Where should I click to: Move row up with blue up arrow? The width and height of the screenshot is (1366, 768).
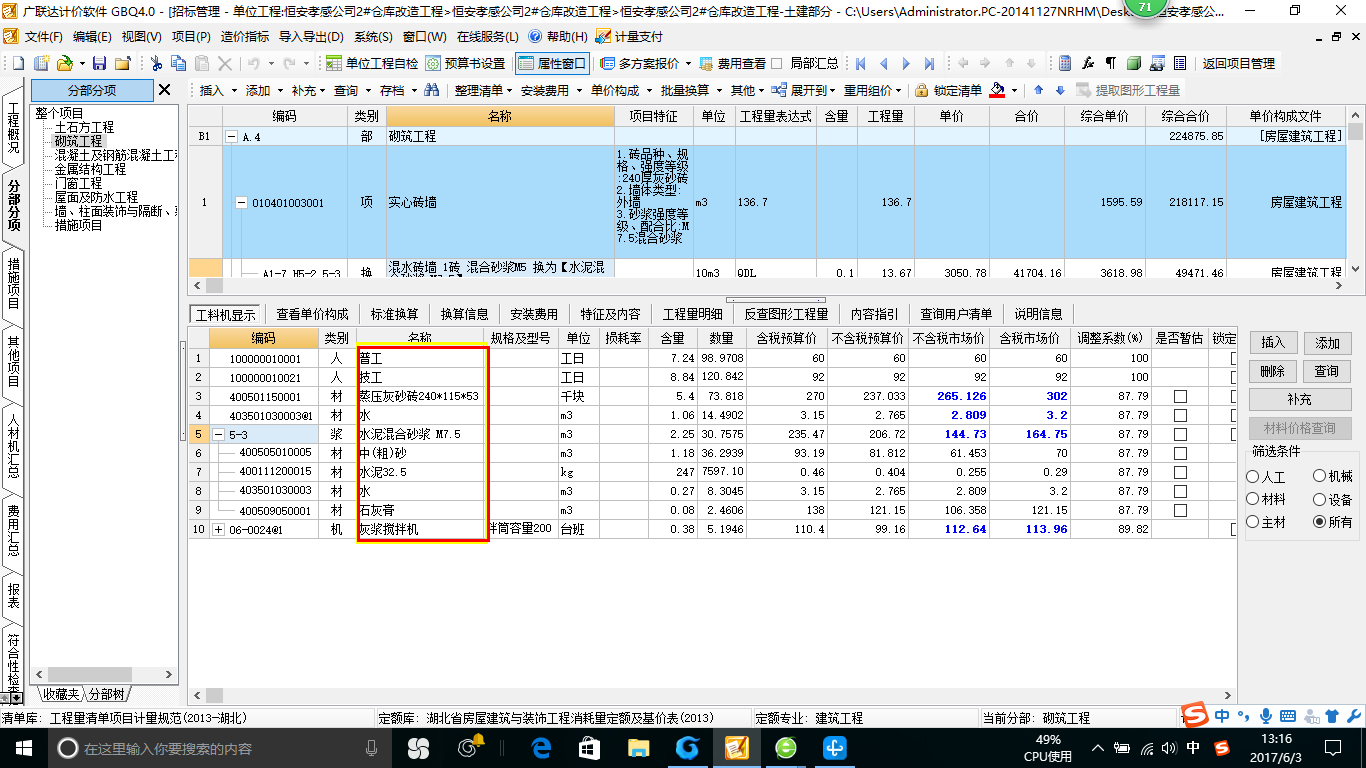pyautogui.click(x=1038, y=90)
